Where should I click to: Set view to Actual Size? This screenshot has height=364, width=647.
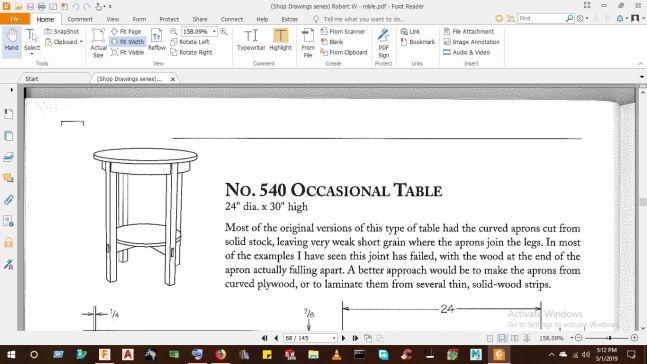pyautogui.click(x=98, y=43)
